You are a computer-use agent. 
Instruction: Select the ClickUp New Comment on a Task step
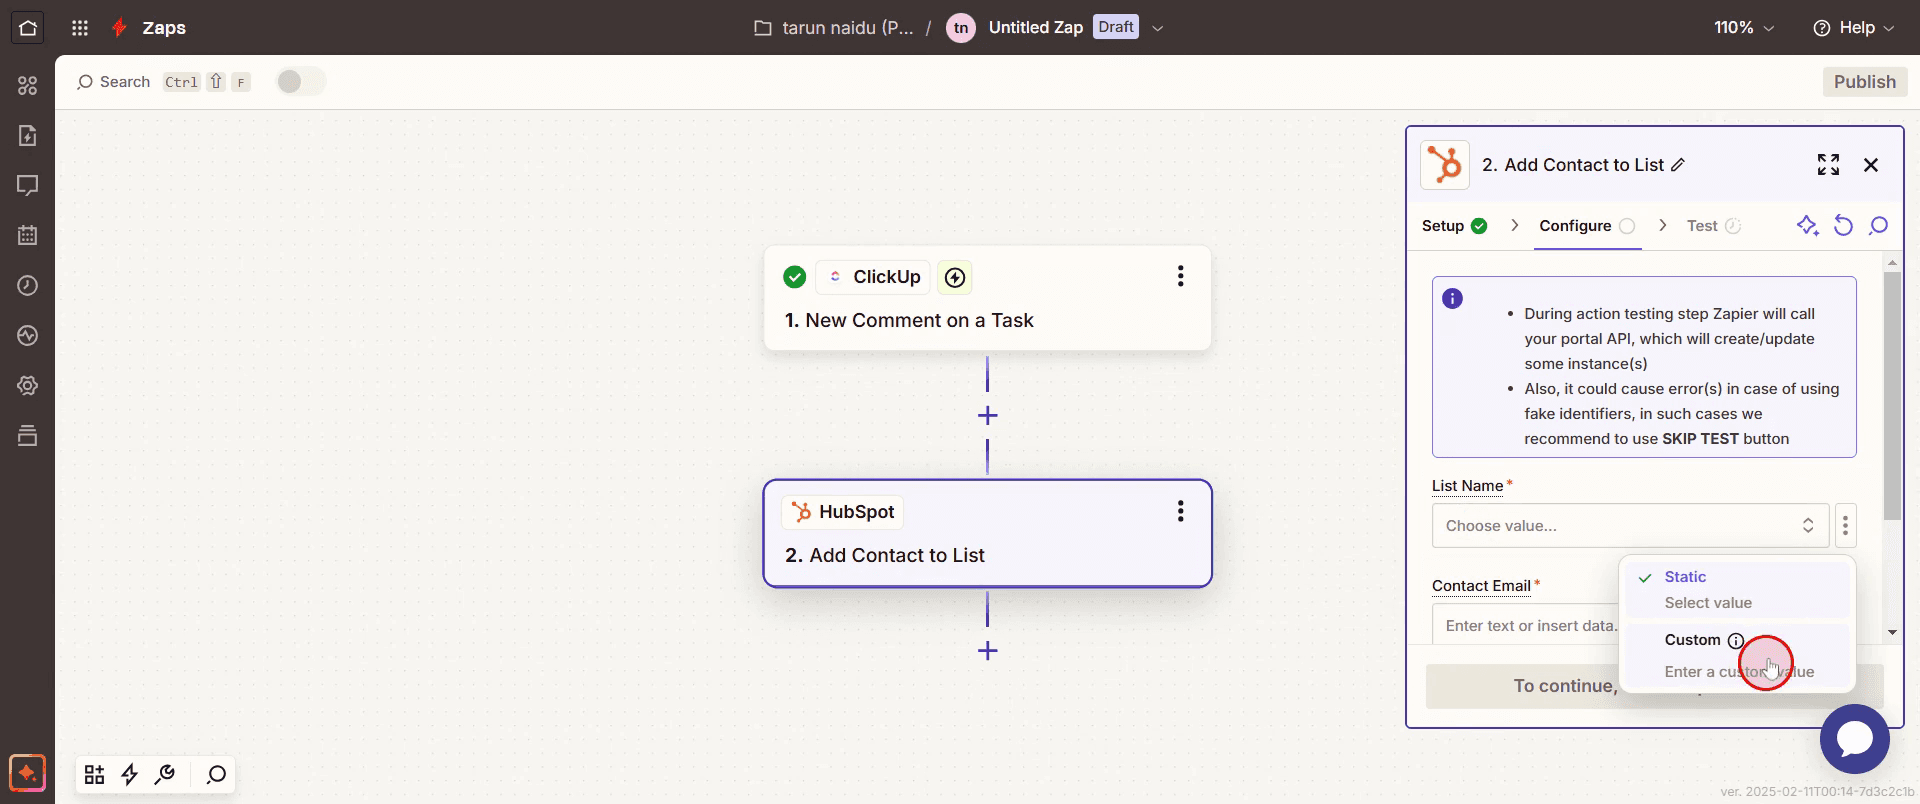coord(987,298)
